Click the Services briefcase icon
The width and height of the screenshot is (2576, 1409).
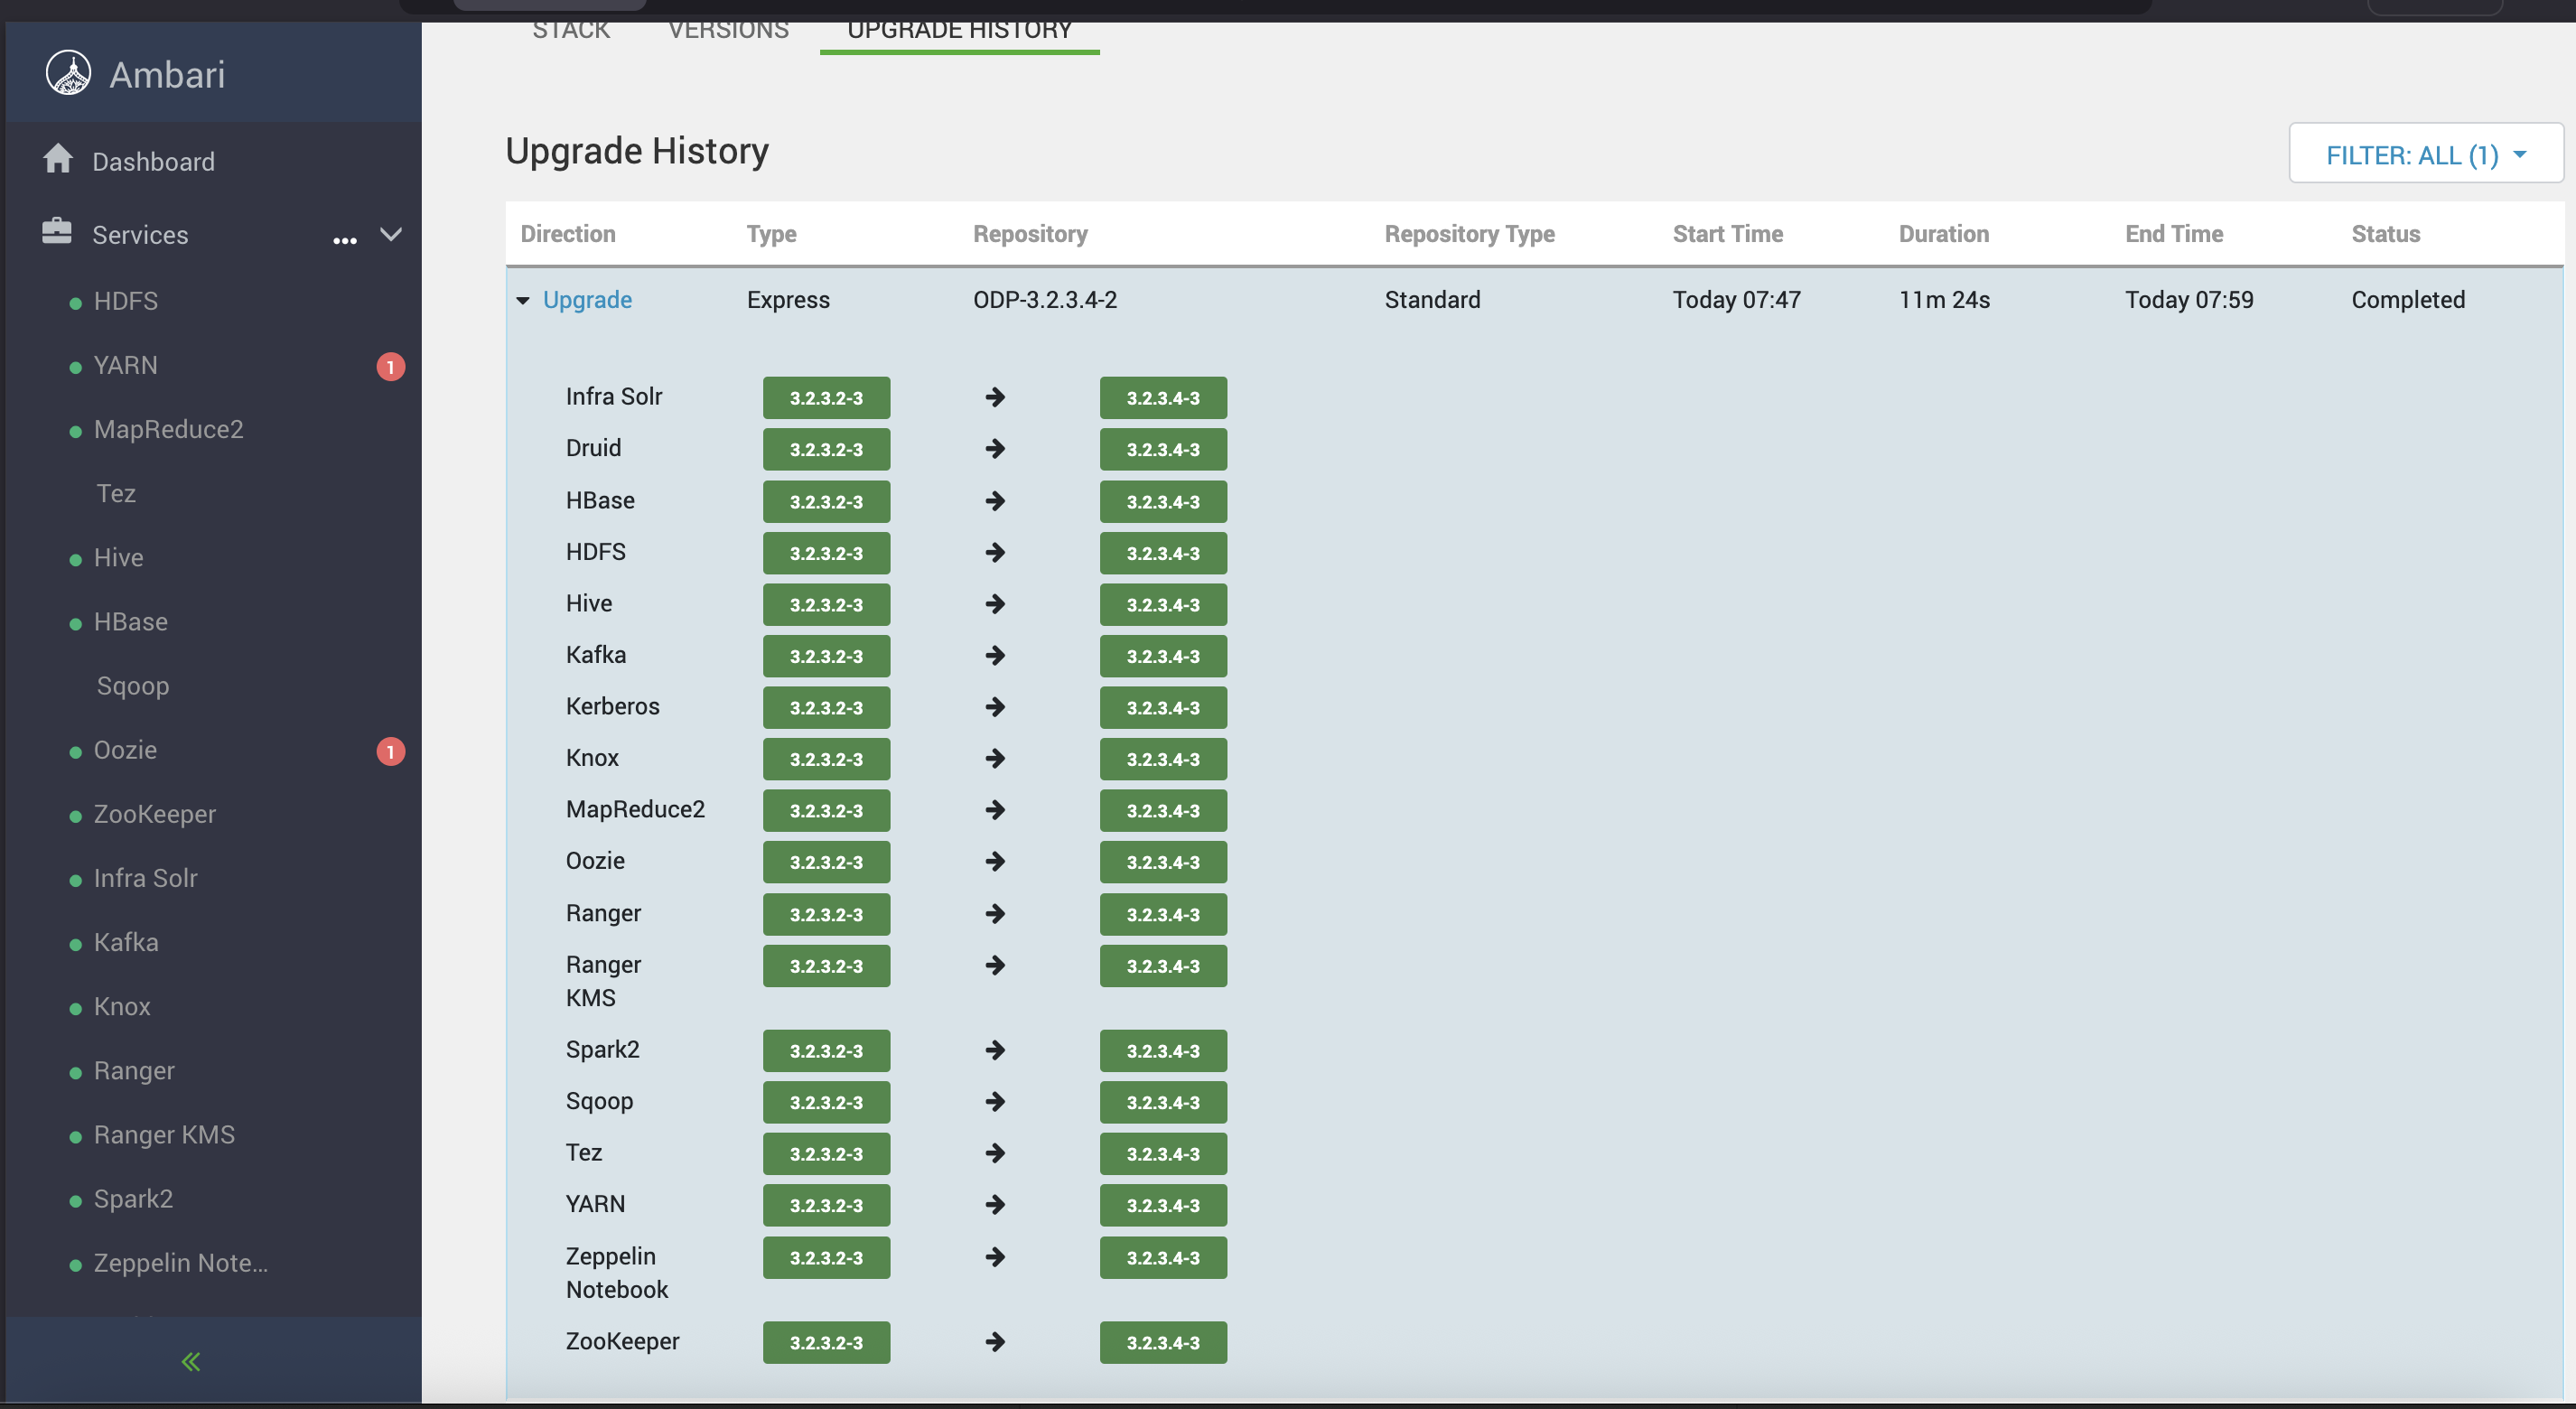tap(57, 231)
